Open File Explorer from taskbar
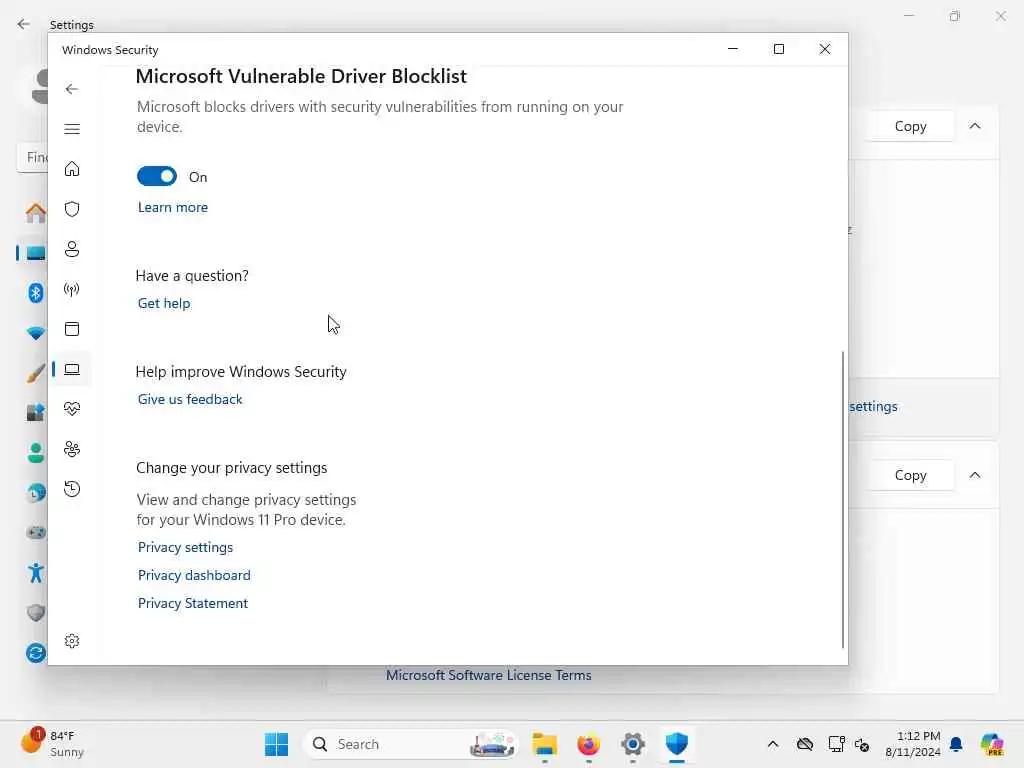Viewport: 1024px width, 768px height. (x=545, y=744)
